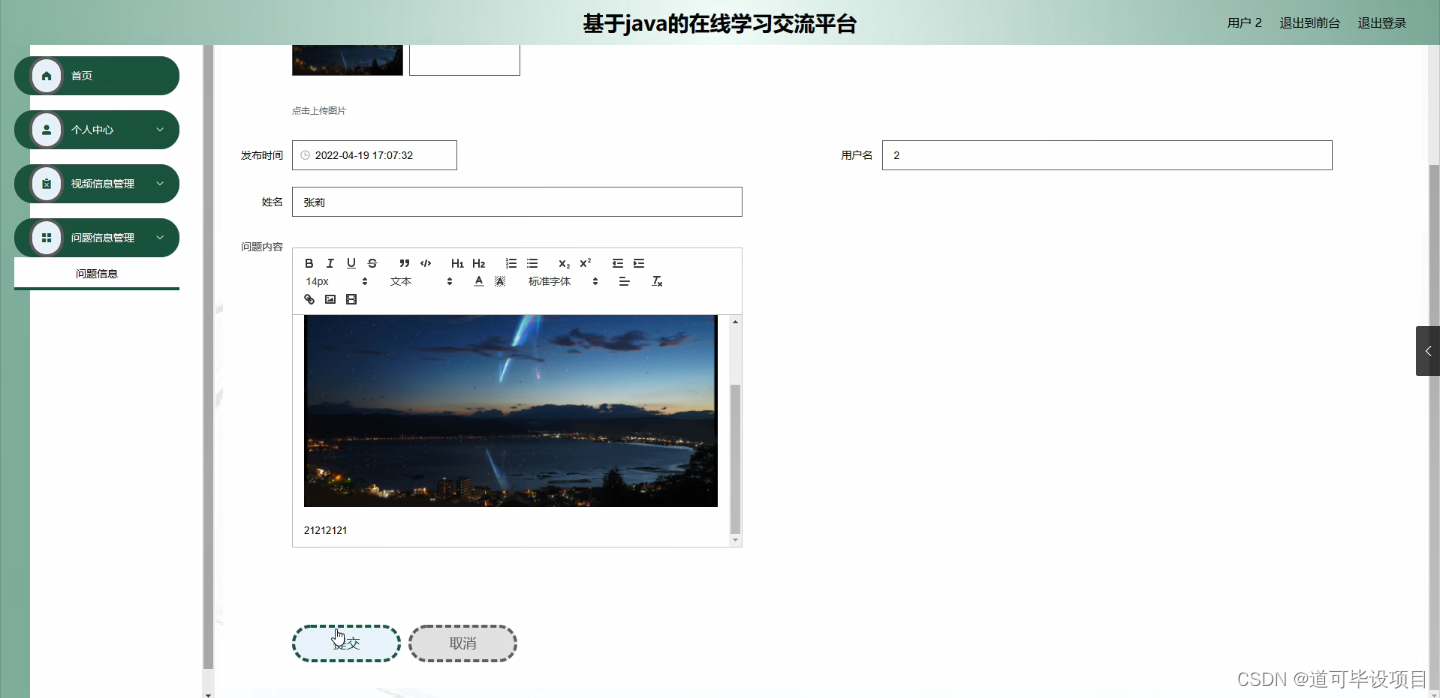Toggle superscript formatting
Screen dimensions: 1440x698
click(x=584, y=263)
